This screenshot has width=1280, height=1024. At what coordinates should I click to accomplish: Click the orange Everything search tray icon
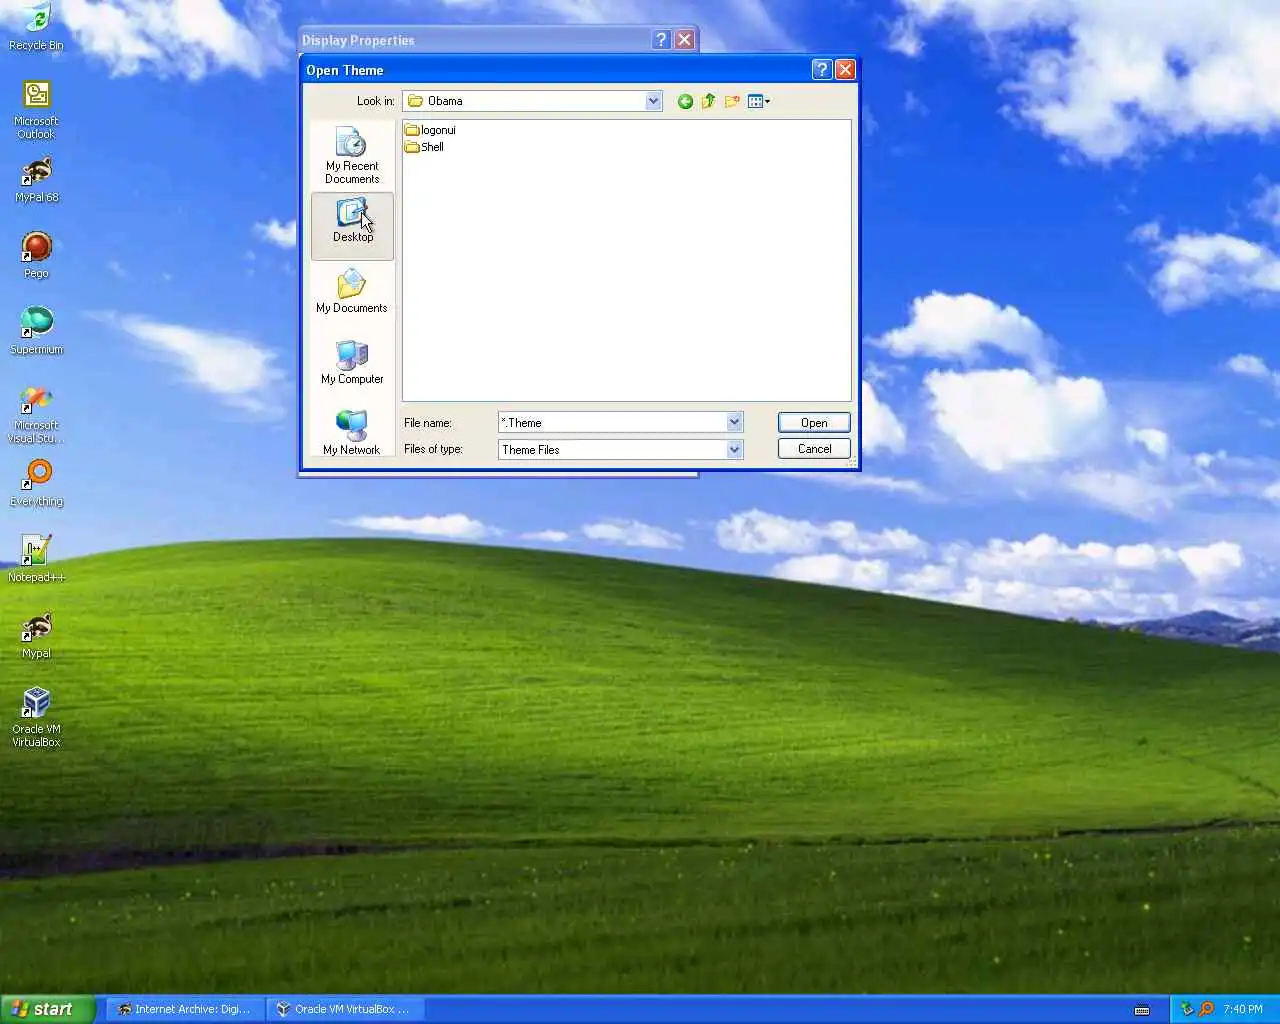pyautogui.click(x=1207, y=1009)
